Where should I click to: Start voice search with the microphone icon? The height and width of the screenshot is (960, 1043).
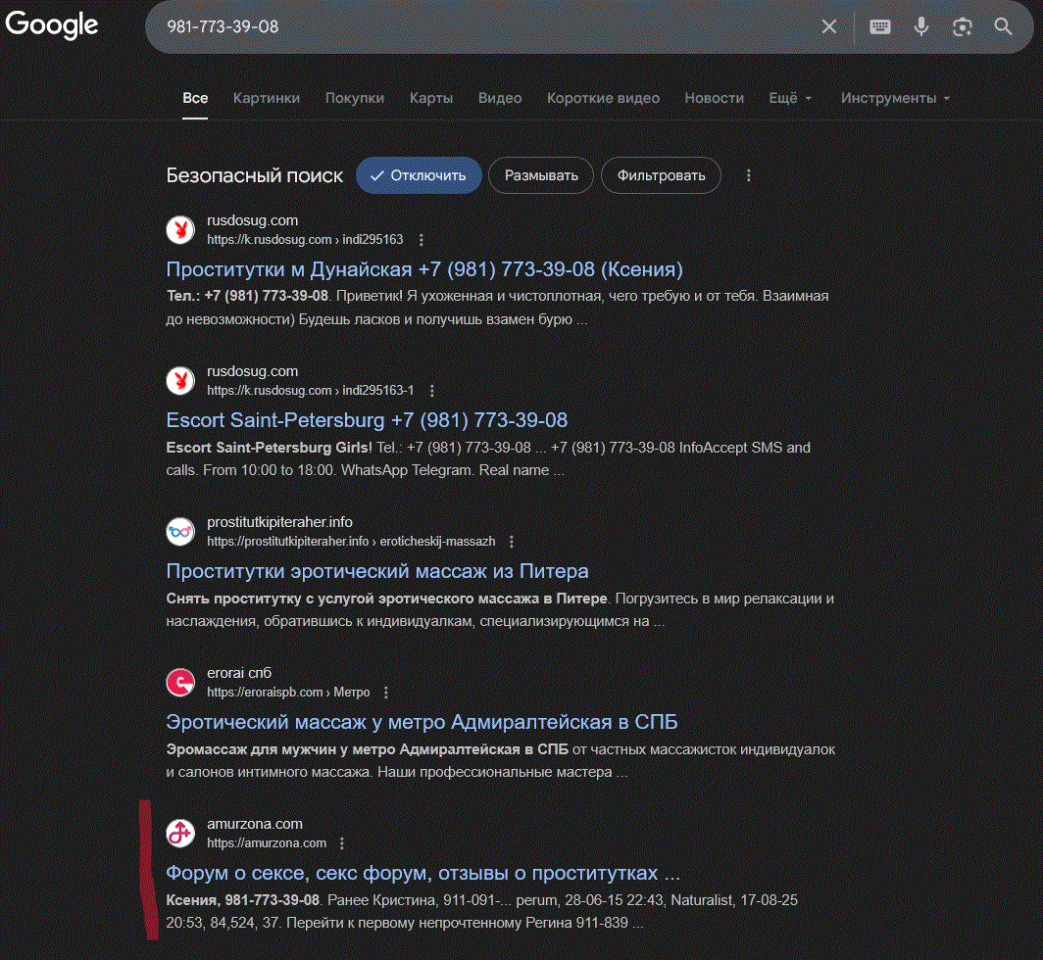[x=921, y=27]
